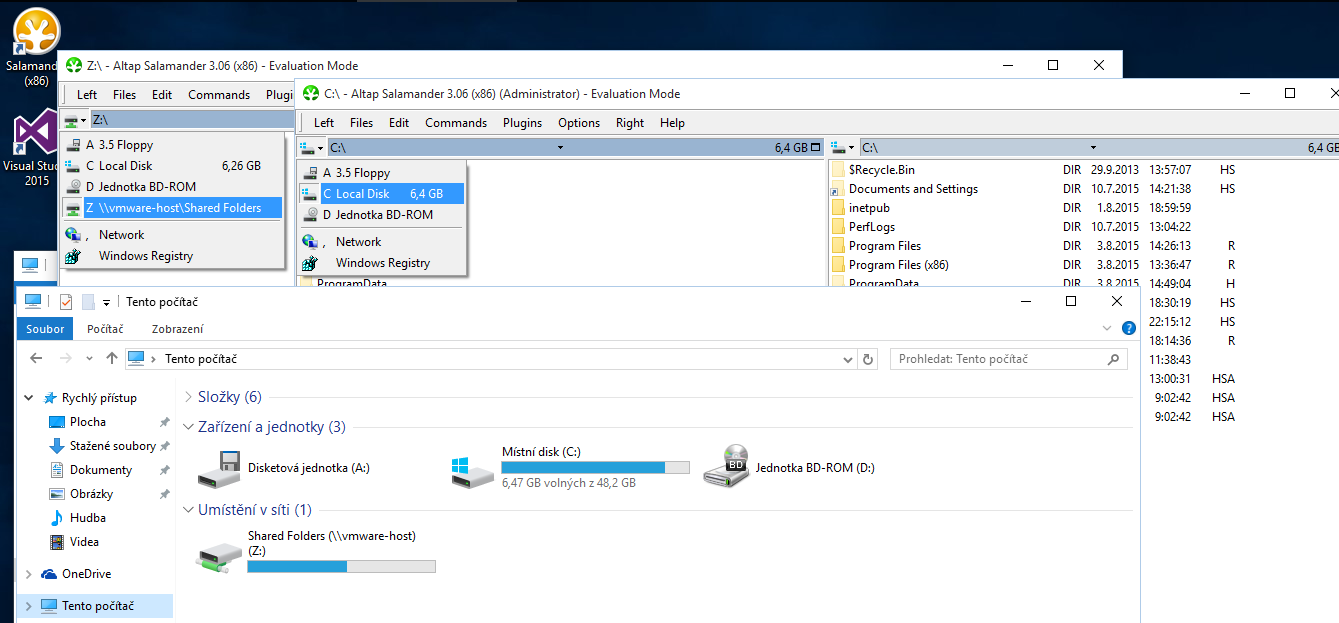Open Windows Registry from Z:\ window drive menu

click(173, 256)
